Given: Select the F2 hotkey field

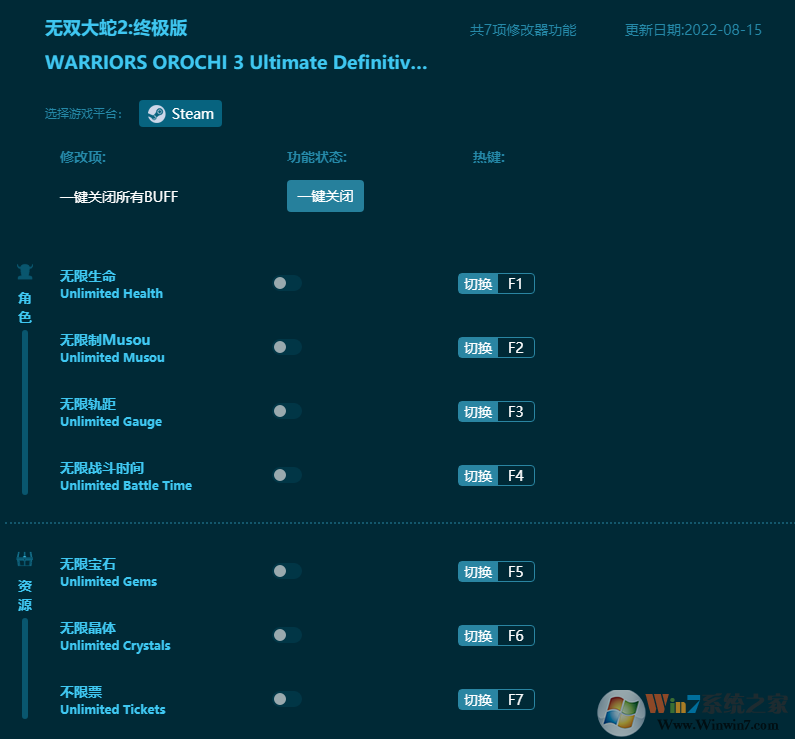Looking at the screenshot, I should (516, 348).
